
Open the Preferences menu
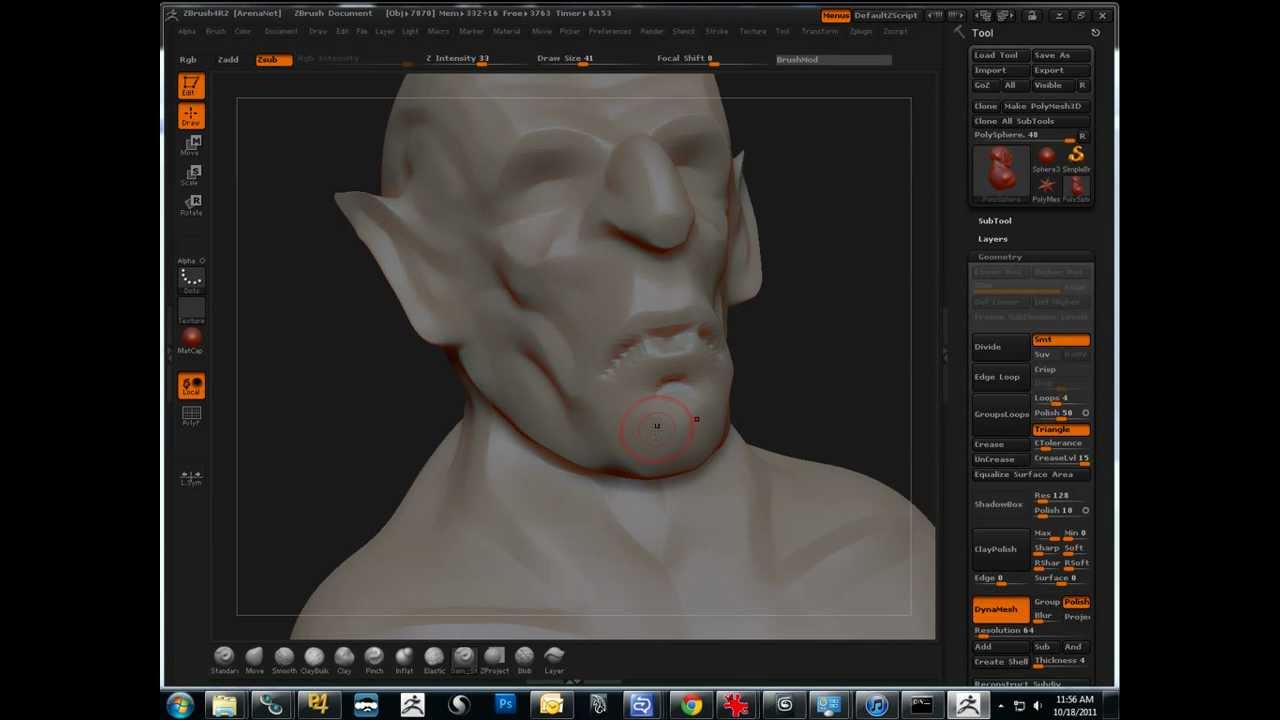pyautogui.click(x=610, y=32)
